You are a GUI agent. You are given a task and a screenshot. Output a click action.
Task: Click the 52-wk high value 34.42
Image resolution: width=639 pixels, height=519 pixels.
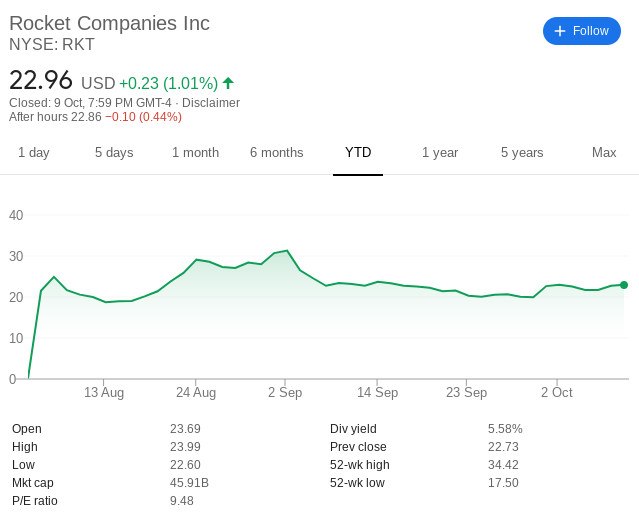click(x=503, y=465)
